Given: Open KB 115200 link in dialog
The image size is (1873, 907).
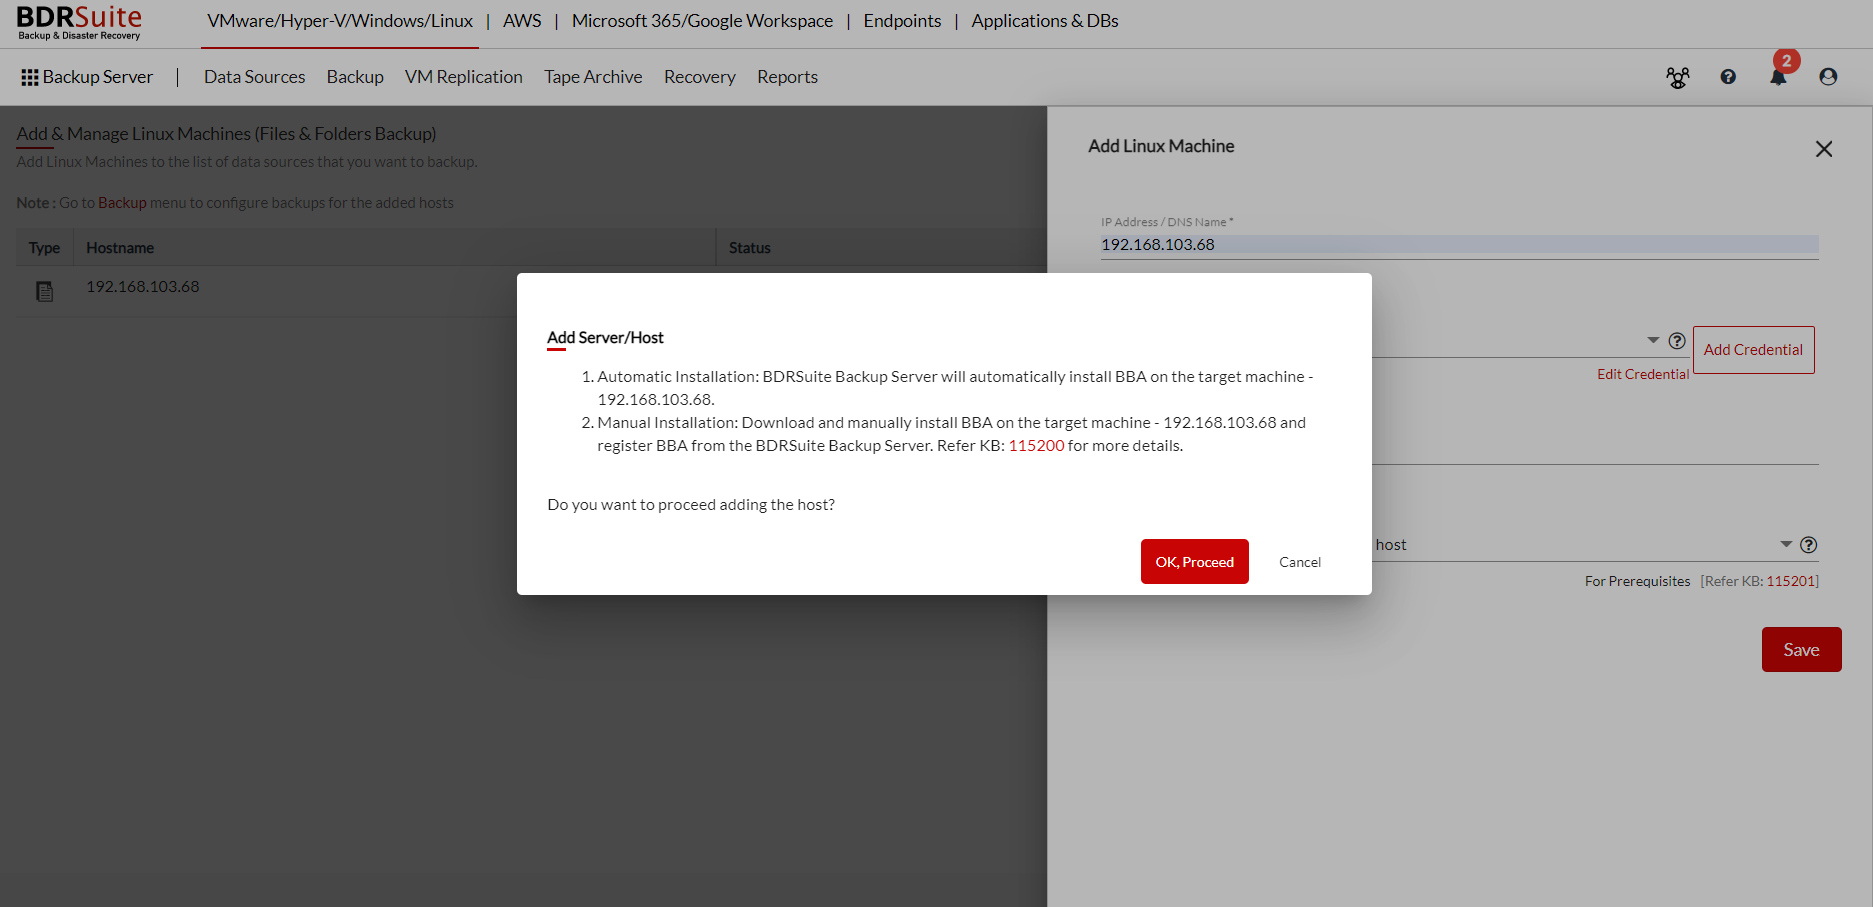Looking at the screenshot, I should pos(1037,446).
